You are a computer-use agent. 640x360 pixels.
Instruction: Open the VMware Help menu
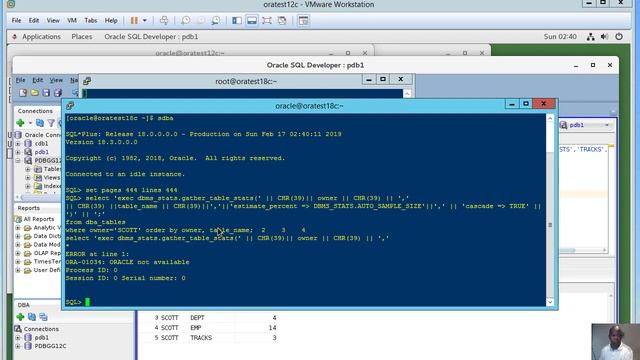coord(111,20)
